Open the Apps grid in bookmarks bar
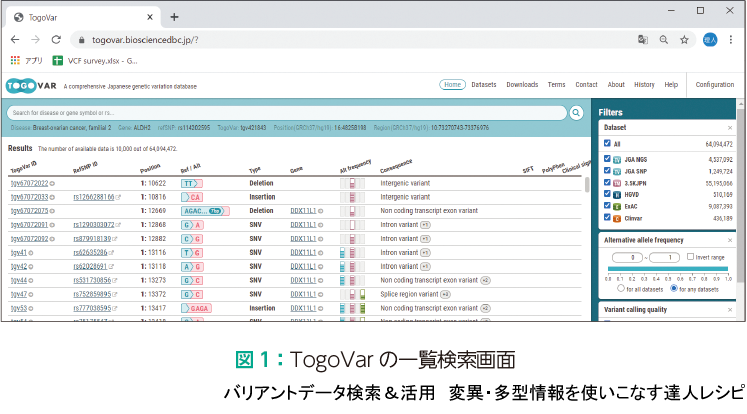 coord(16,60)
